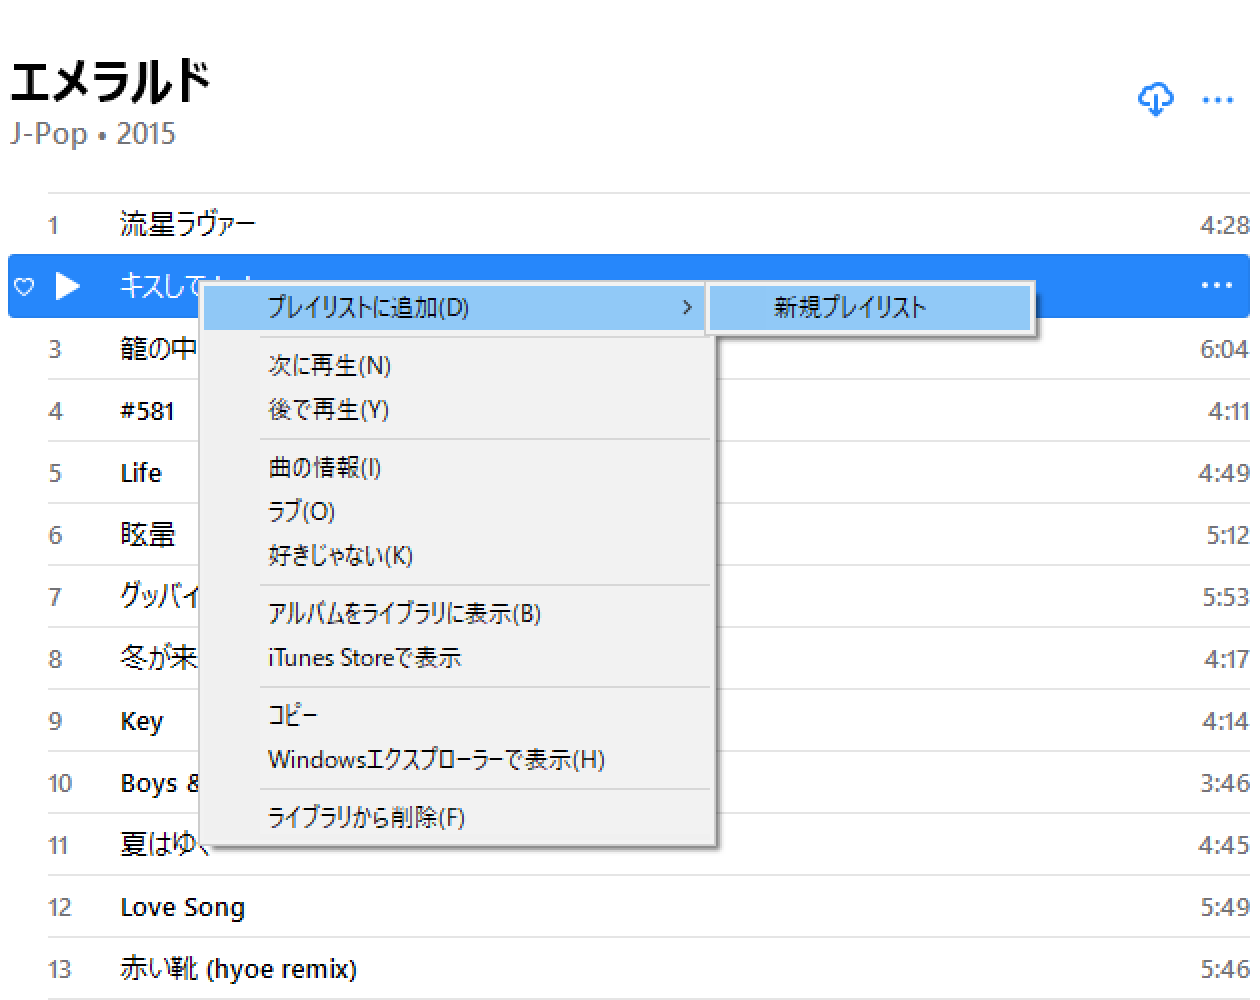Viewport: 1260px width, 1000px height.
Task: Select track 赤い靴 (hyoe remix)
Action: (x=238, y=969)
